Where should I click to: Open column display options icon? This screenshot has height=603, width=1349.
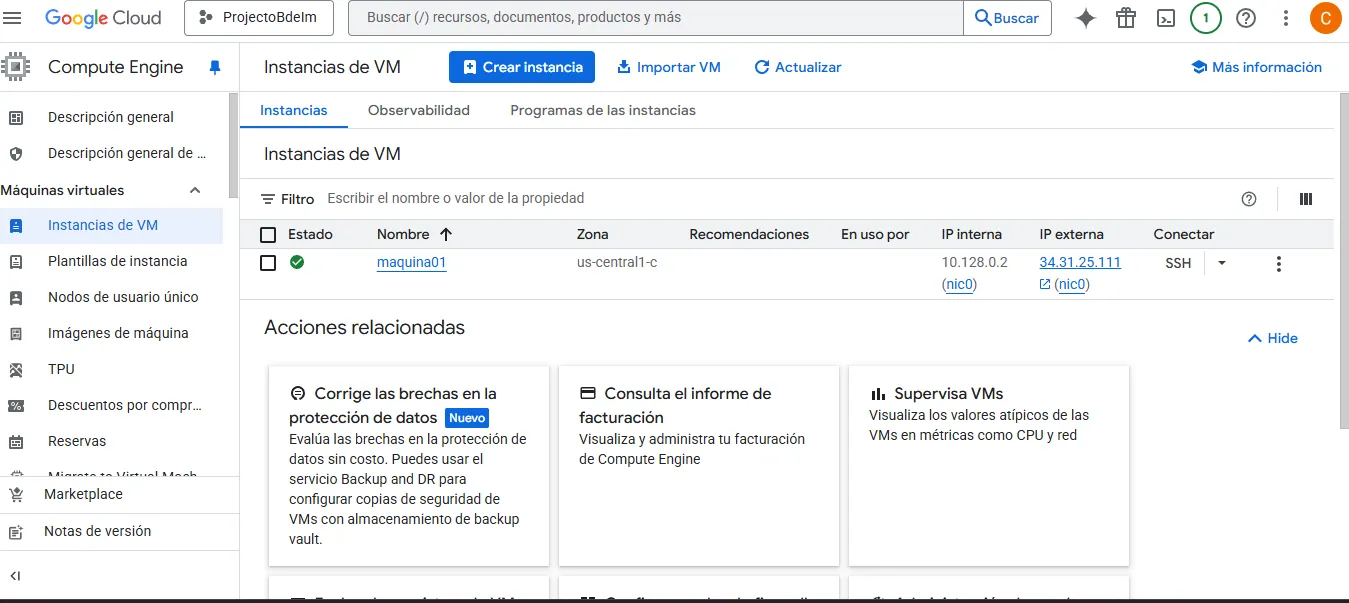[x=1306, y=199]
